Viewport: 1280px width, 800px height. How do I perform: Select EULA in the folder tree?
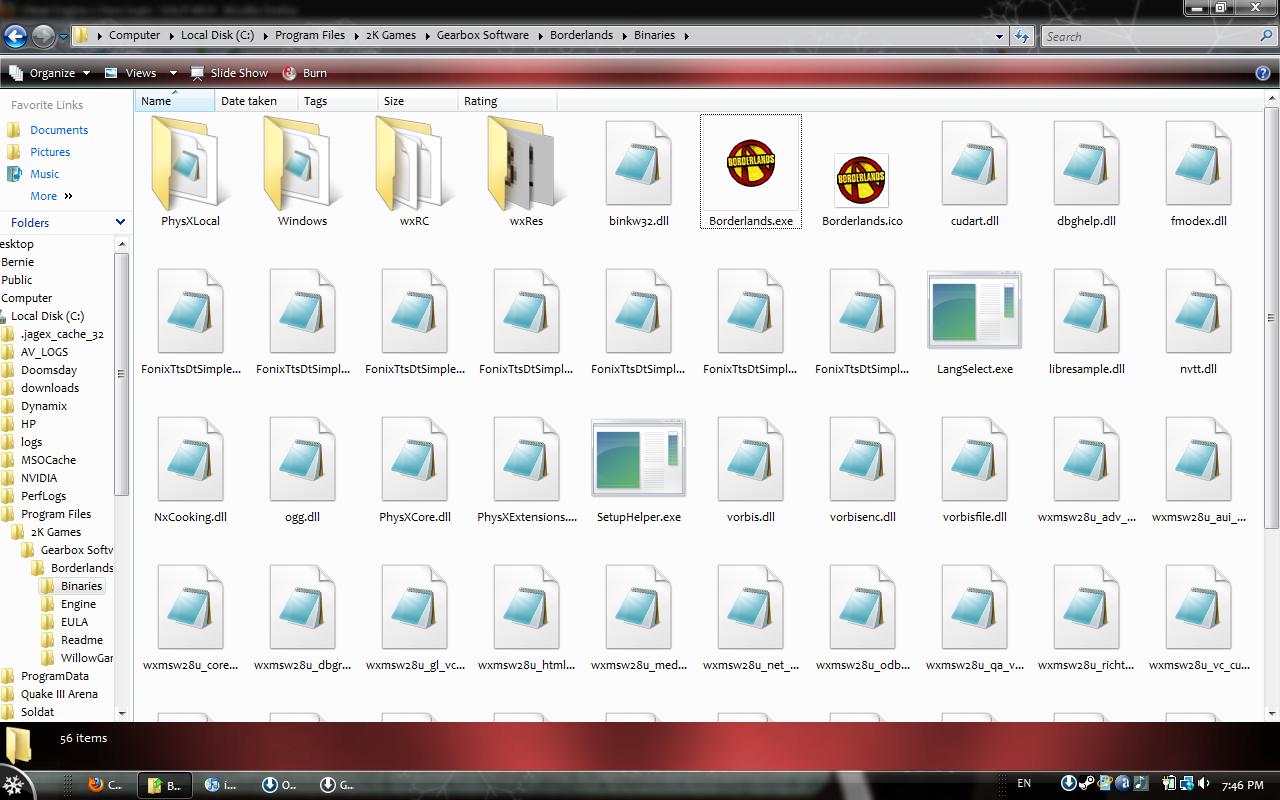(x=74, y=622)
